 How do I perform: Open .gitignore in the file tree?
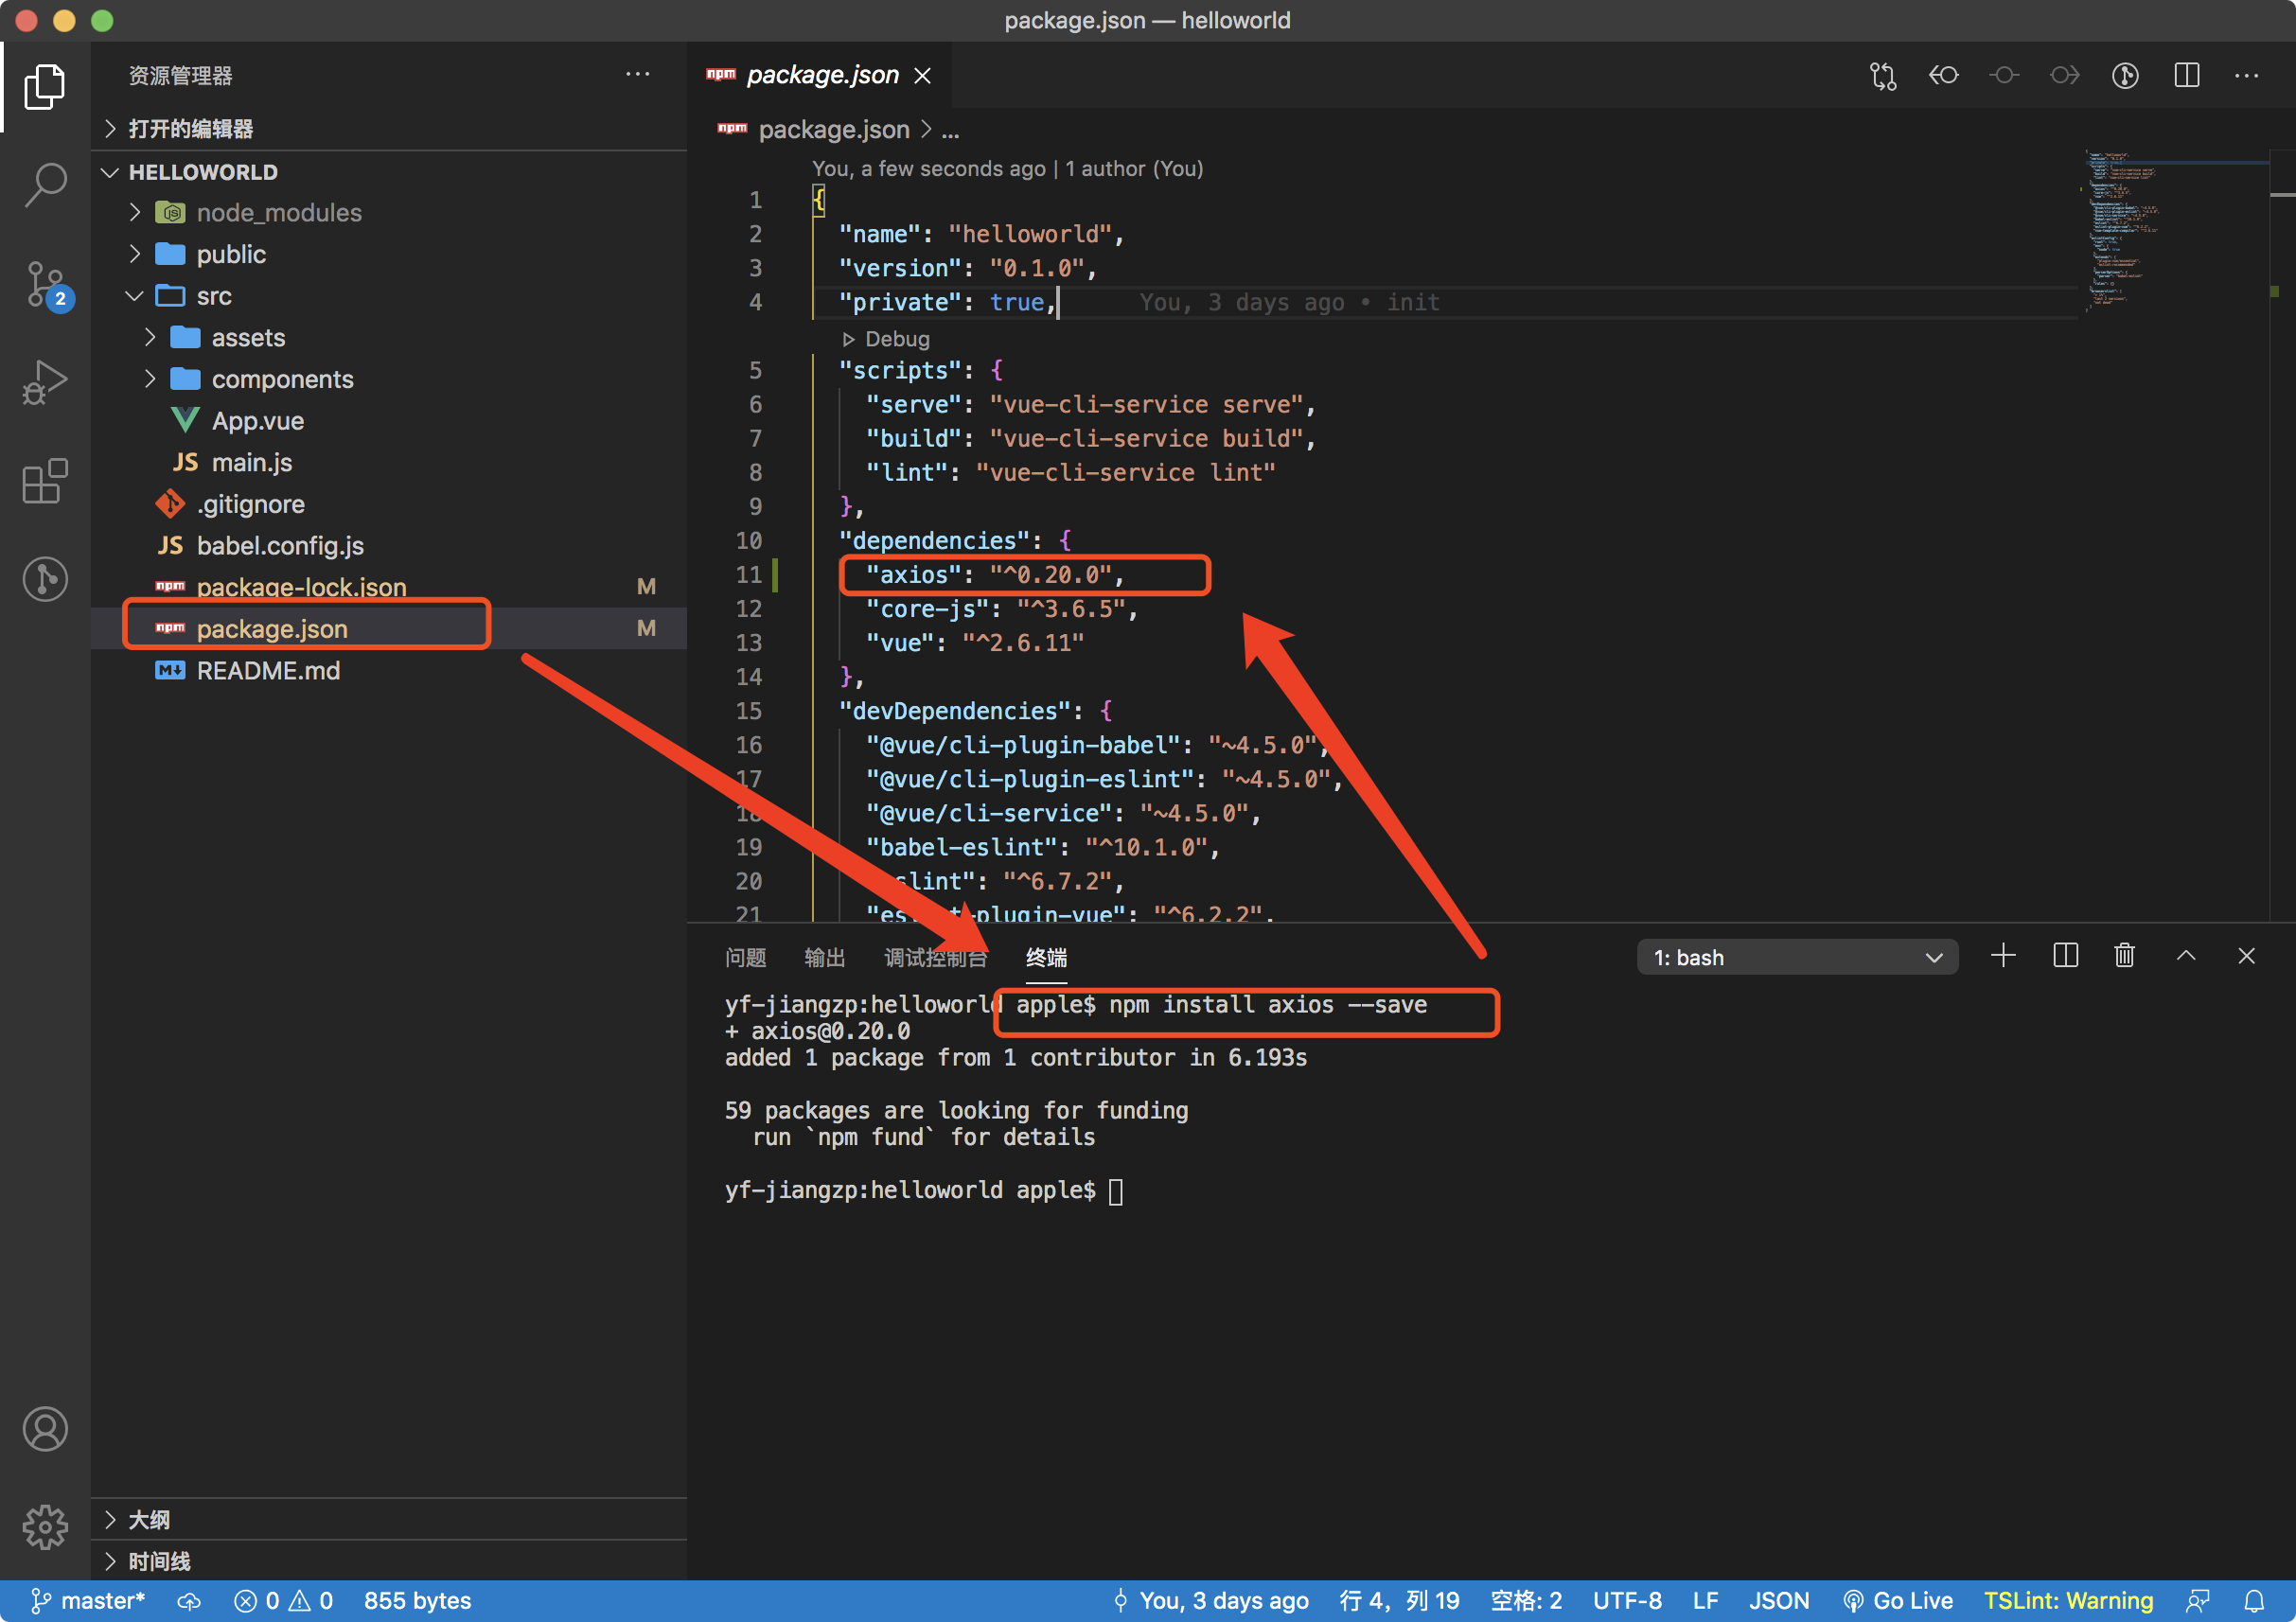click(x=250, y=503)
